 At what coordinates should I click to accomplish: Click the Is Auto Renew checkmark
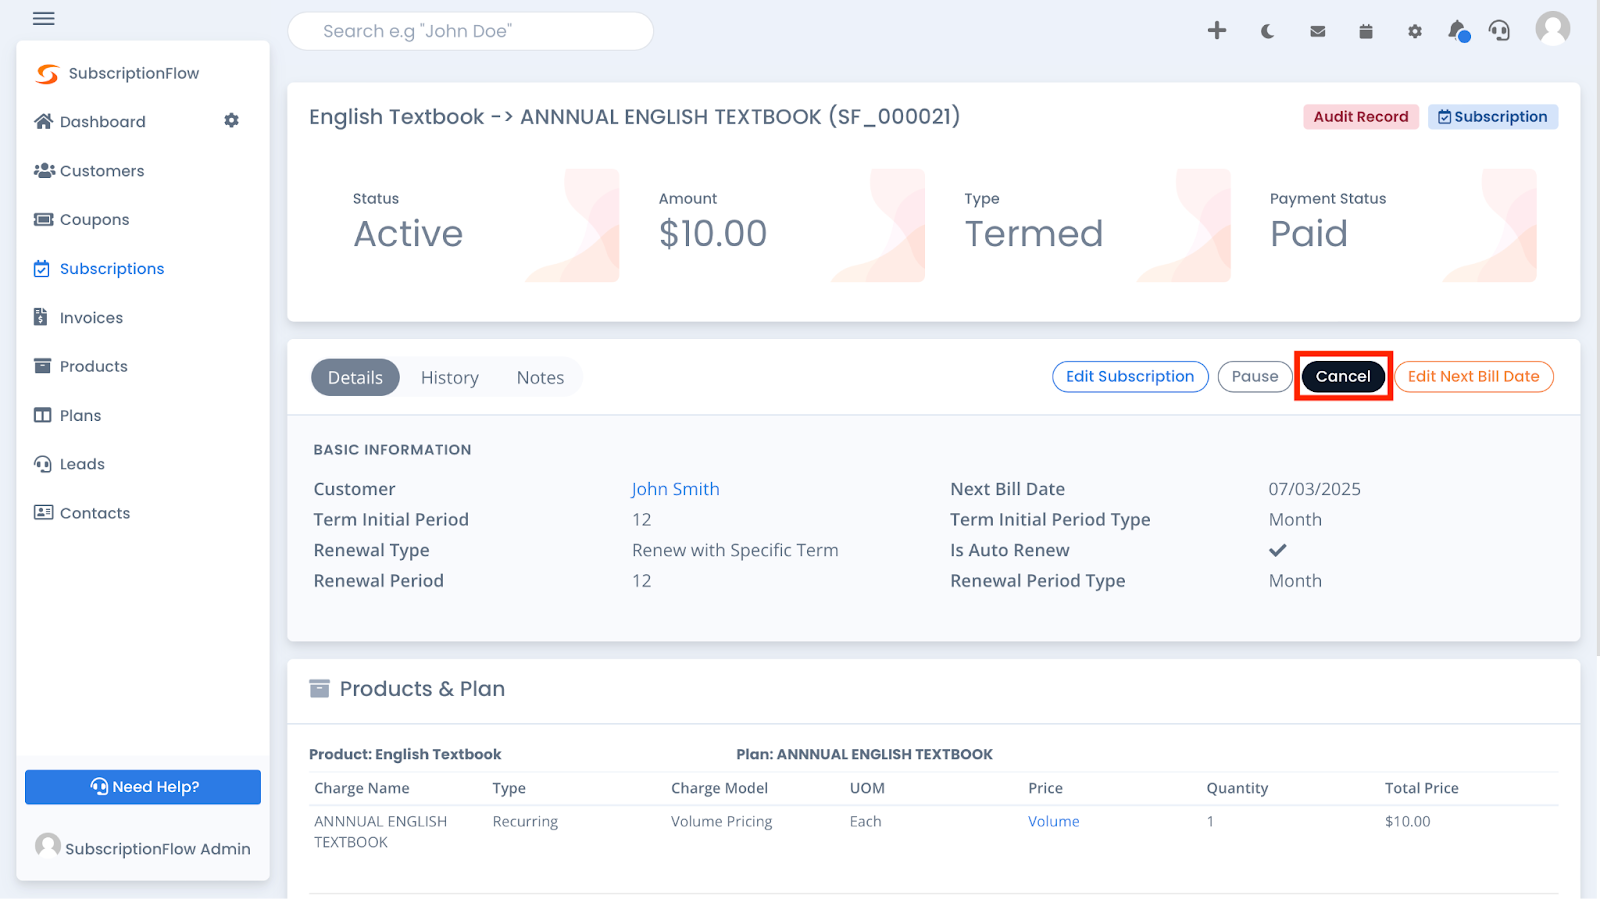point(1278,550)
